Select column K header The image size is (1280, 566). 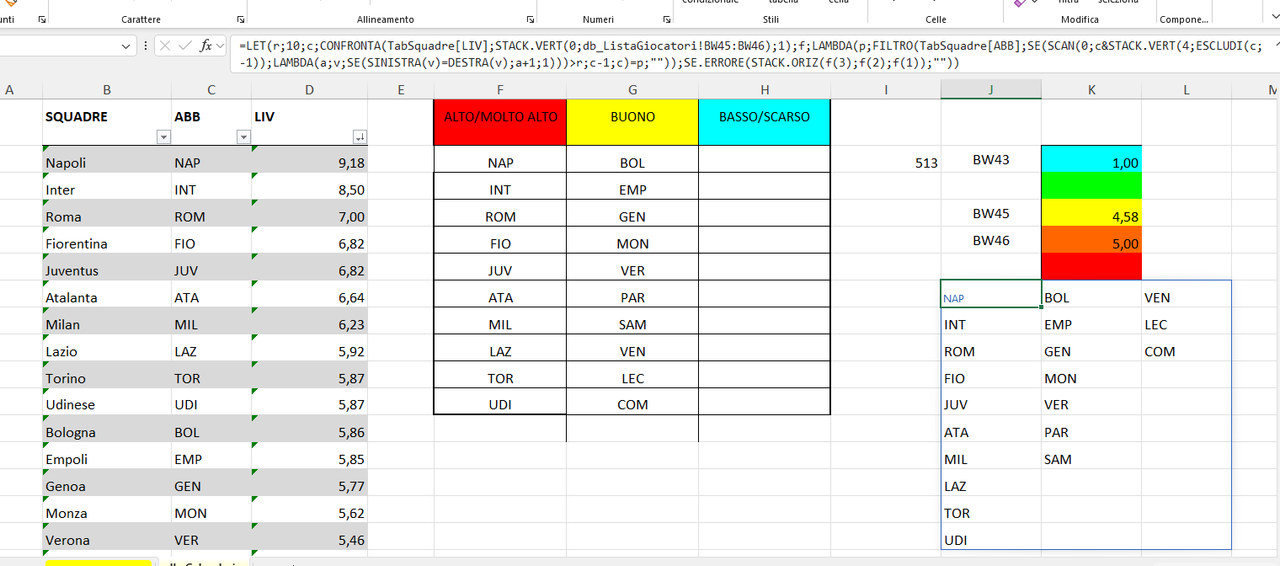click(x=1091, y=90)
